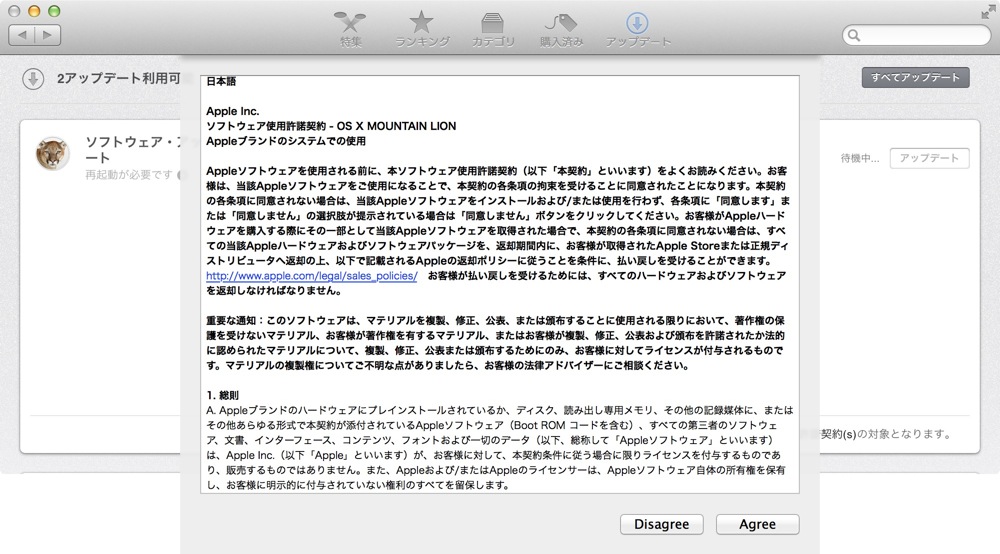Click the OS X MOUNTAIN LION title line
Screen dimensions: 1000x554
(331, 126)
